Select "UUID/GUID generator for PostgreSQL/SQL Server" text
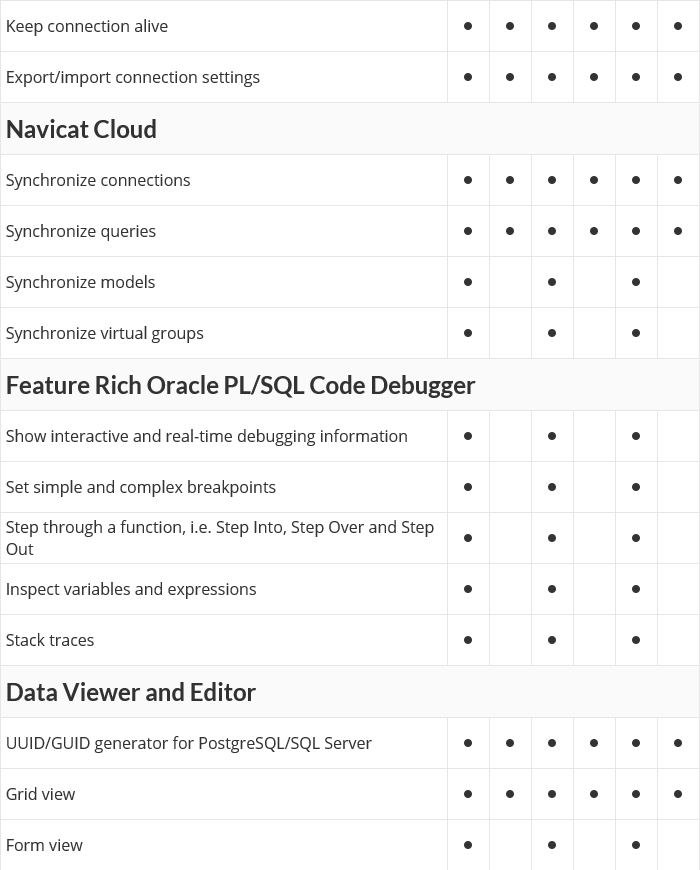The height and width of the screenshot is (870, 700). click(x=189, y=743)
